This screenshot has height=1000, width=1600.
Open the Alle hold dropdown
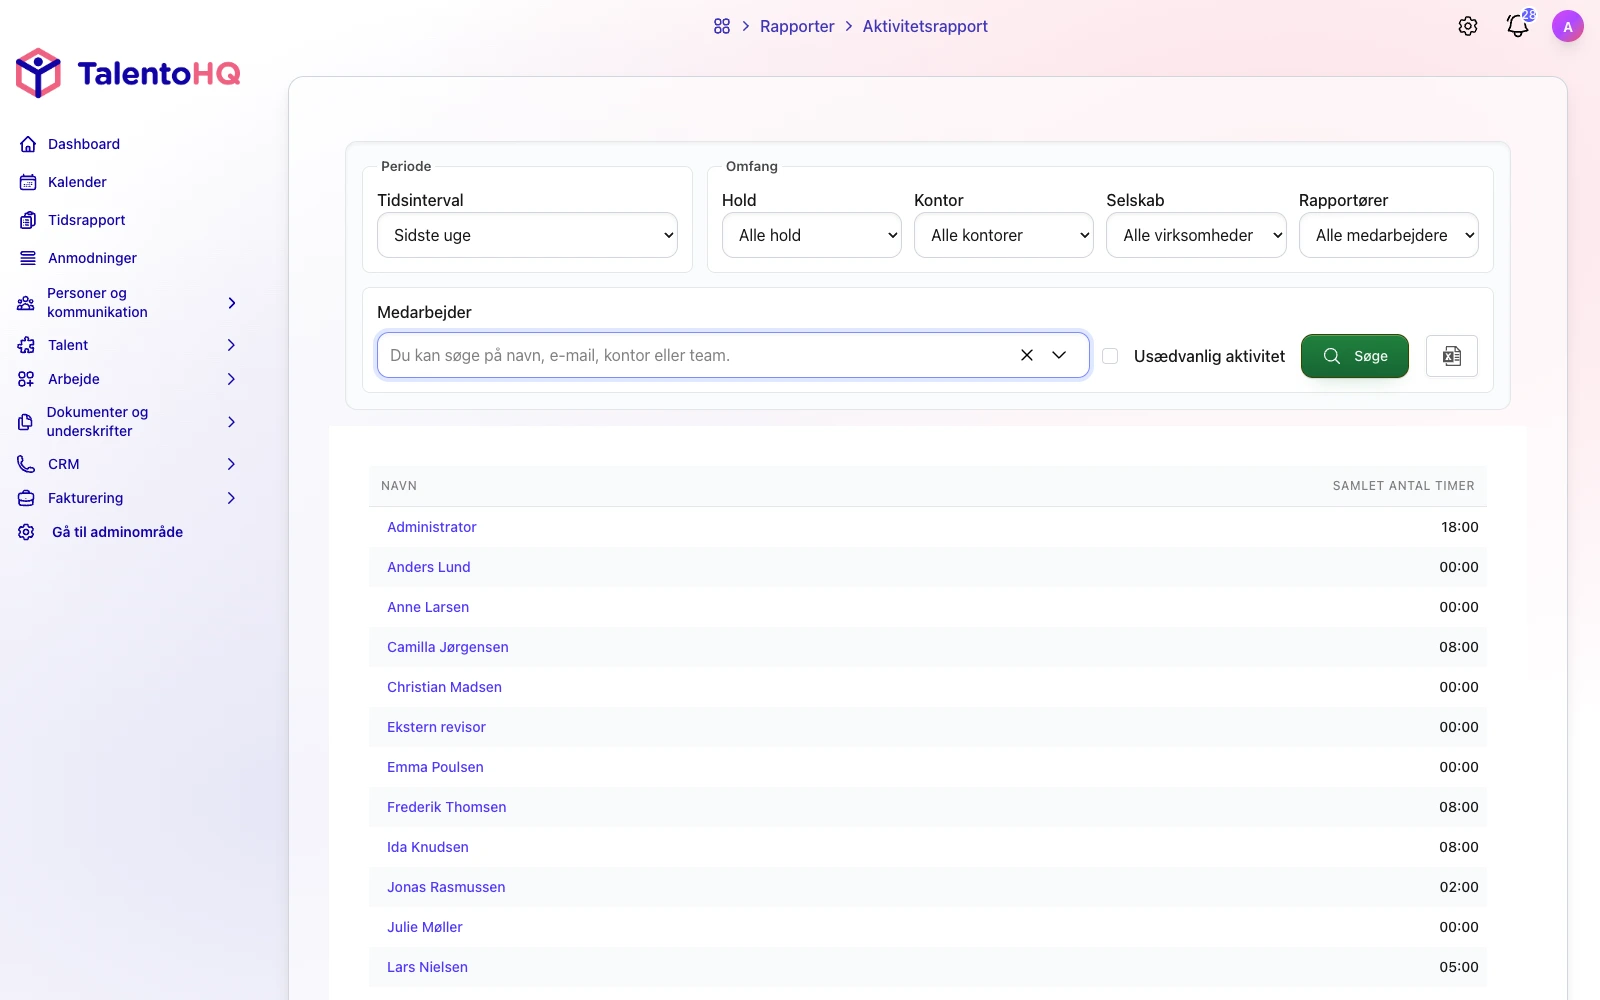pyautogui.click(x=812, y=235)
